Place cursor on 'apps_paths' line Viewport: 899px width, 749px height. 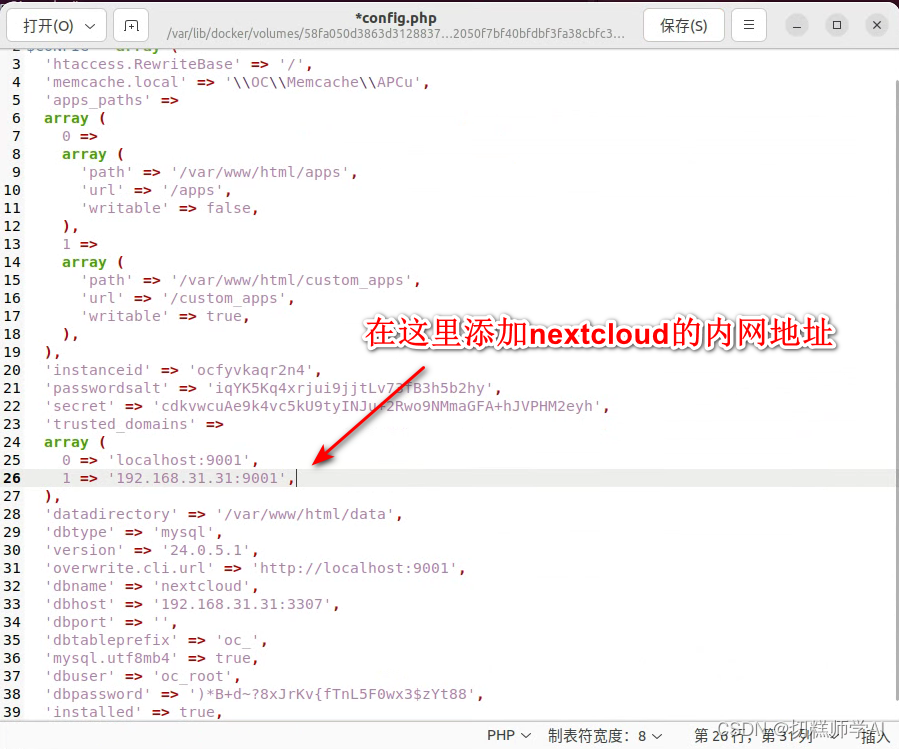pyautogui.click(x=111, y=100)
